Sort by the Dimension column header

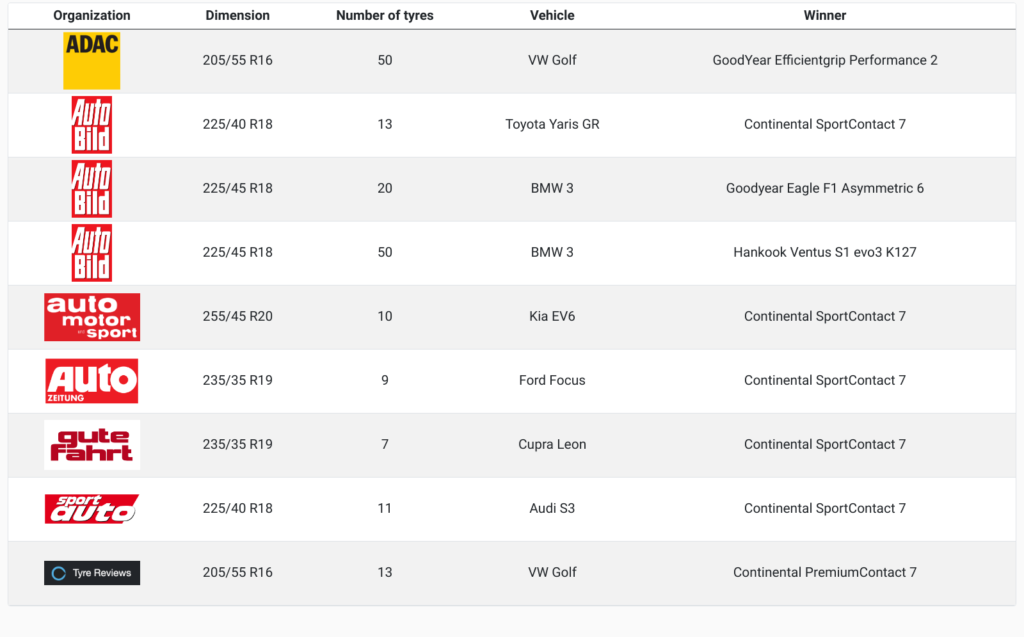click(238, 15)
